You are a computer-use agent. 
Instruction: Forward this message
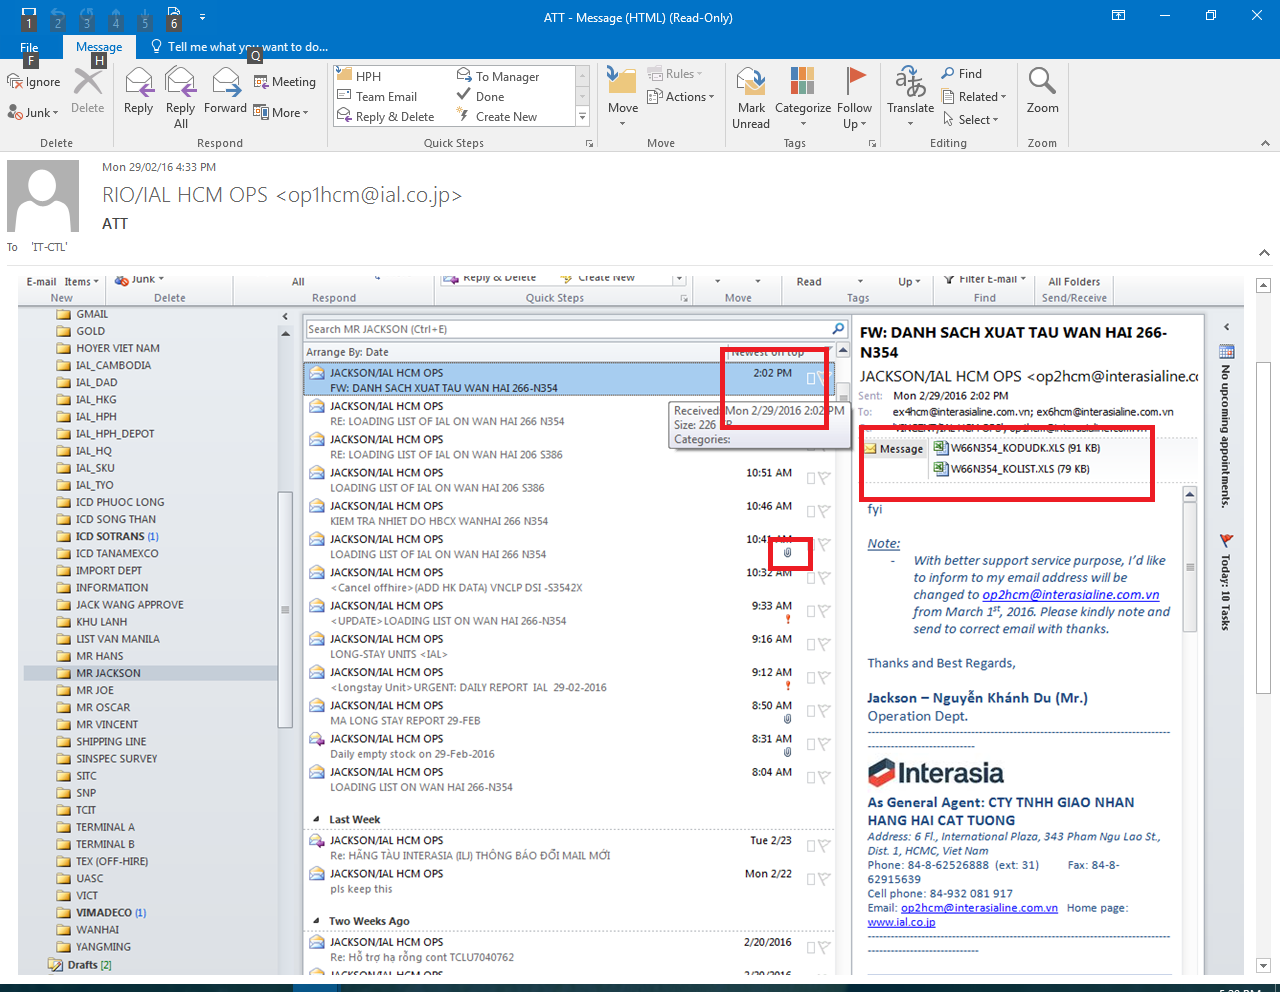pos(225,93)
